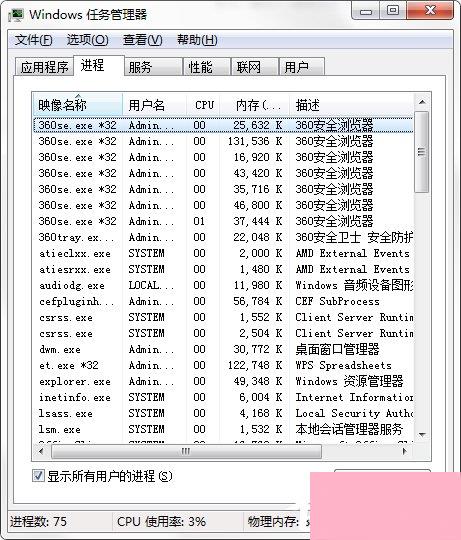Open the 性能 tab
This screenshot has width=461, height=540.
pyautogui.click(x=207, y=66)
